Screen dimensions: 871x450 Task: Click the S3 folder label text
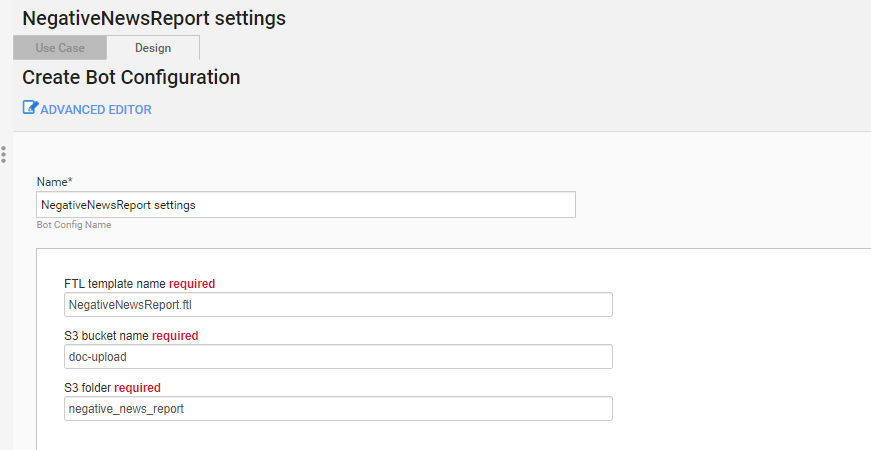(88, 388)
